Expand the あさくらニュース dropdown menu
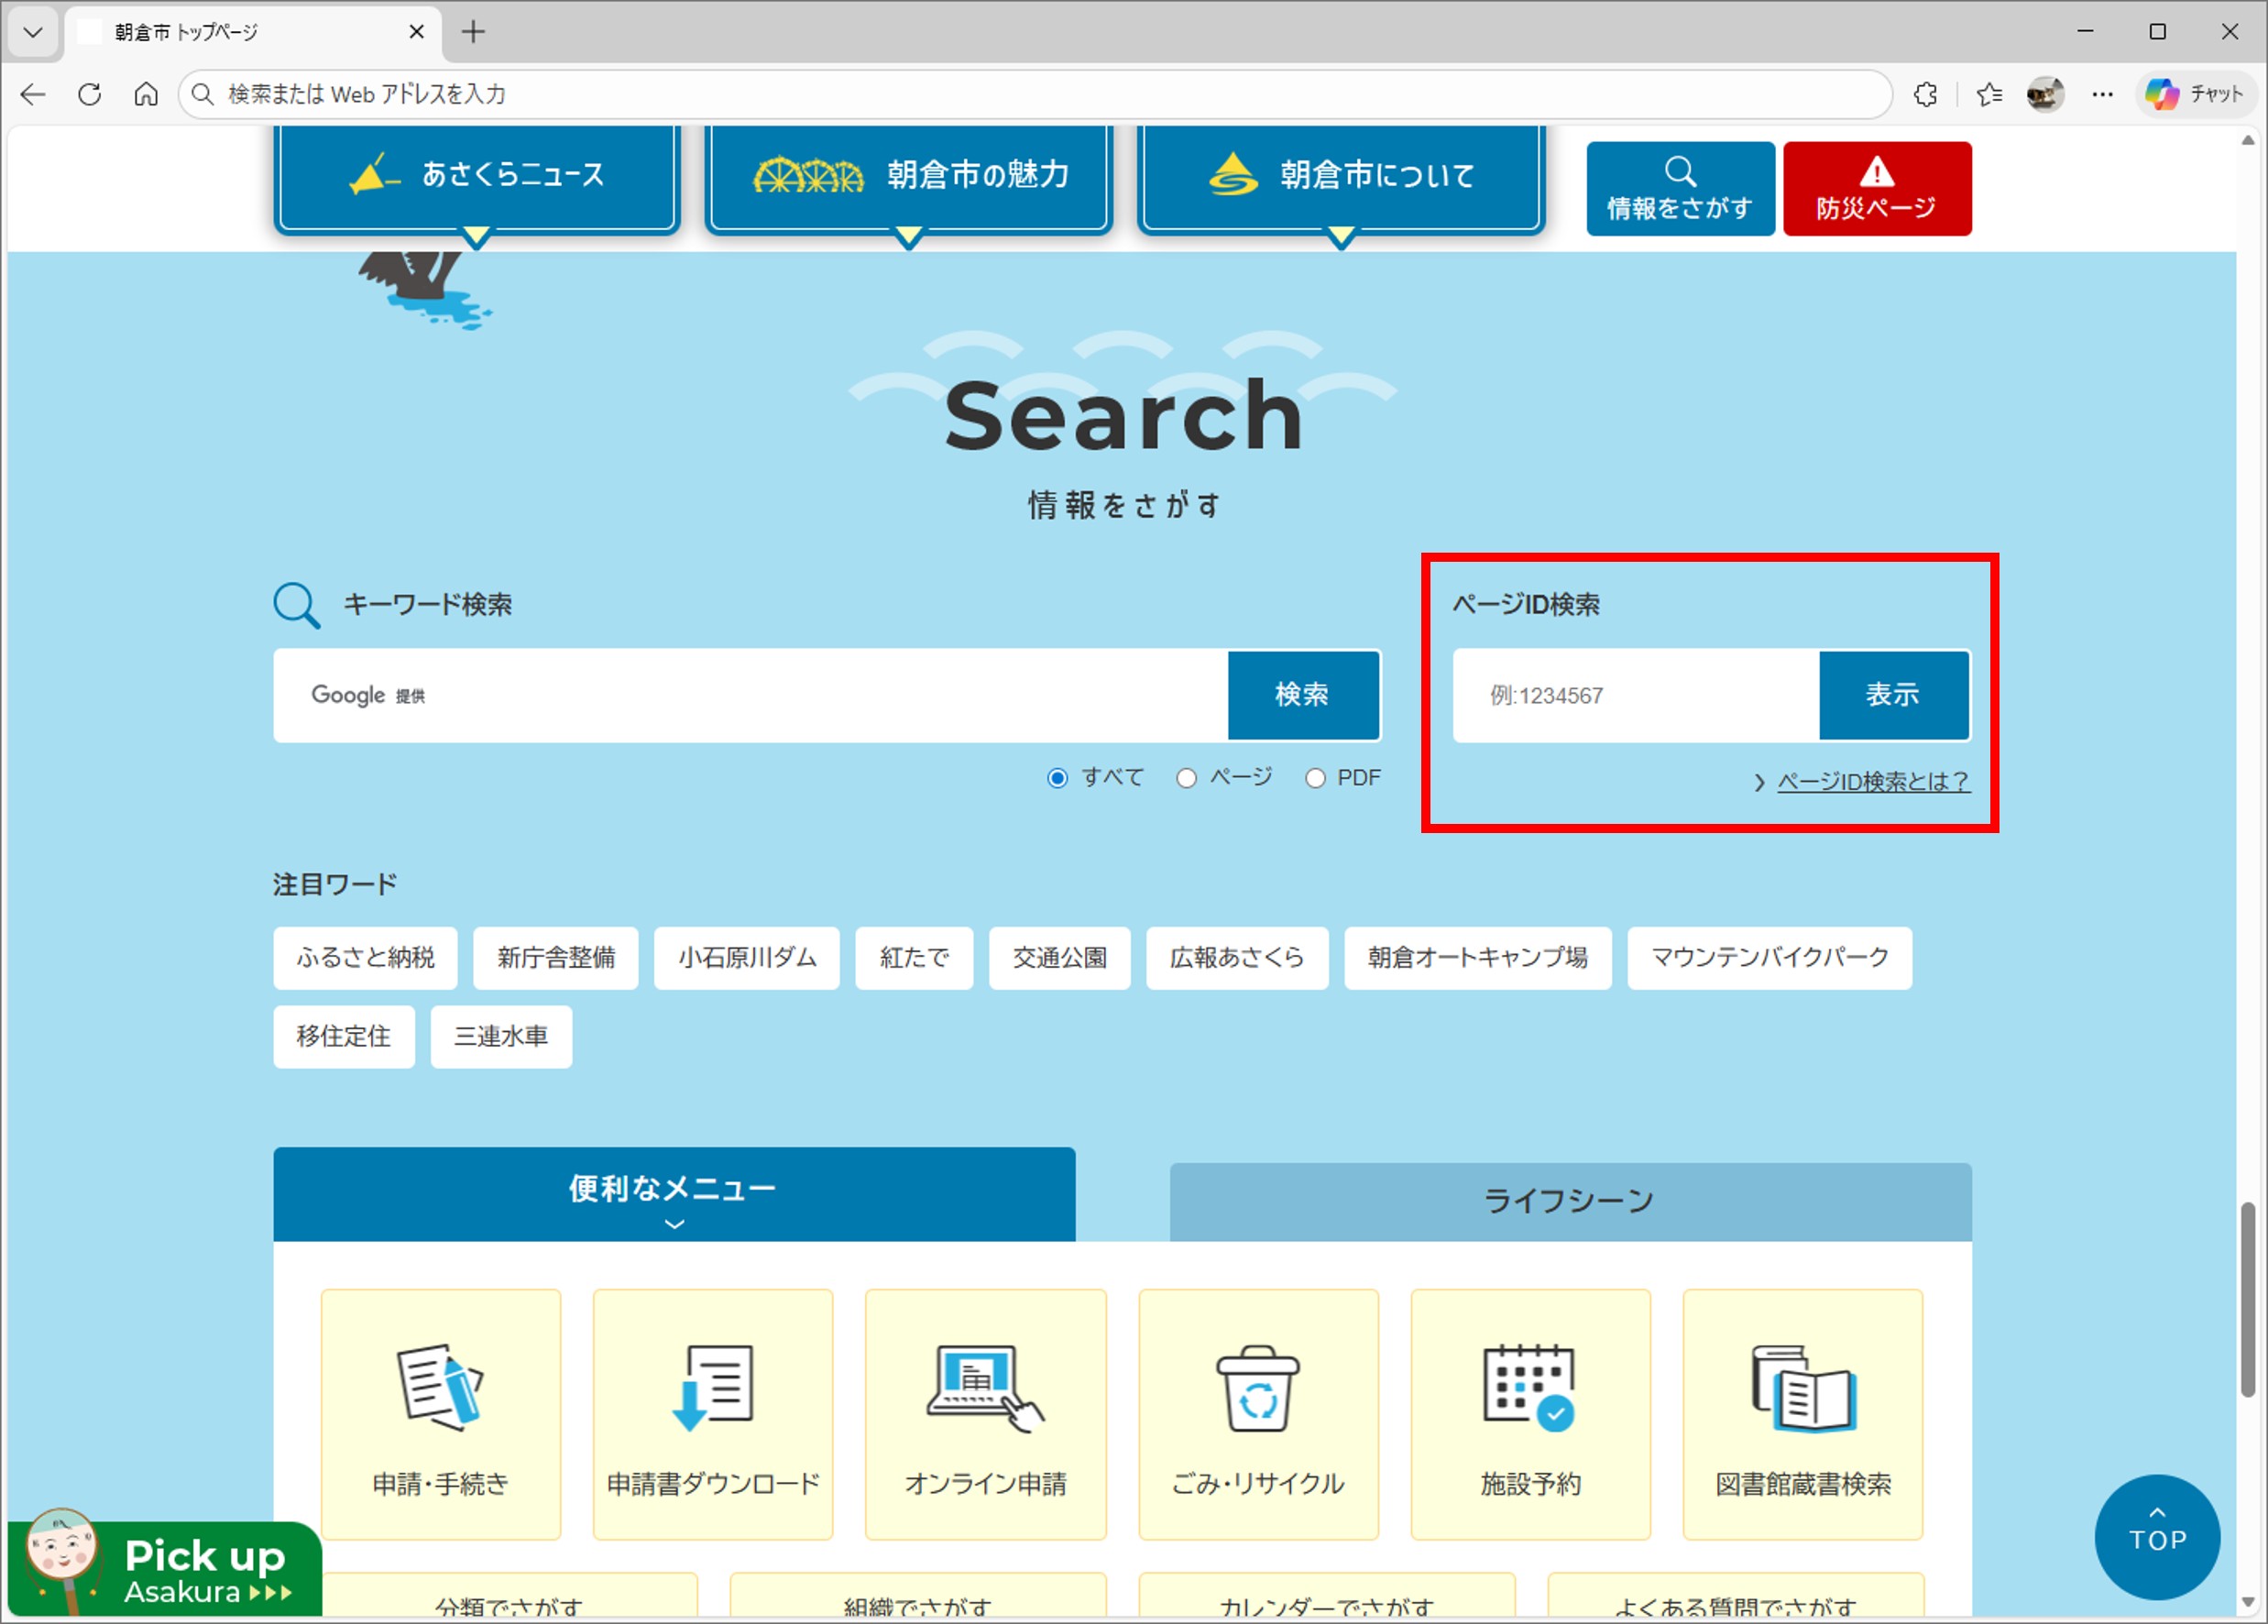Viewport: 2268px width, 1624px height. [477, 176]
